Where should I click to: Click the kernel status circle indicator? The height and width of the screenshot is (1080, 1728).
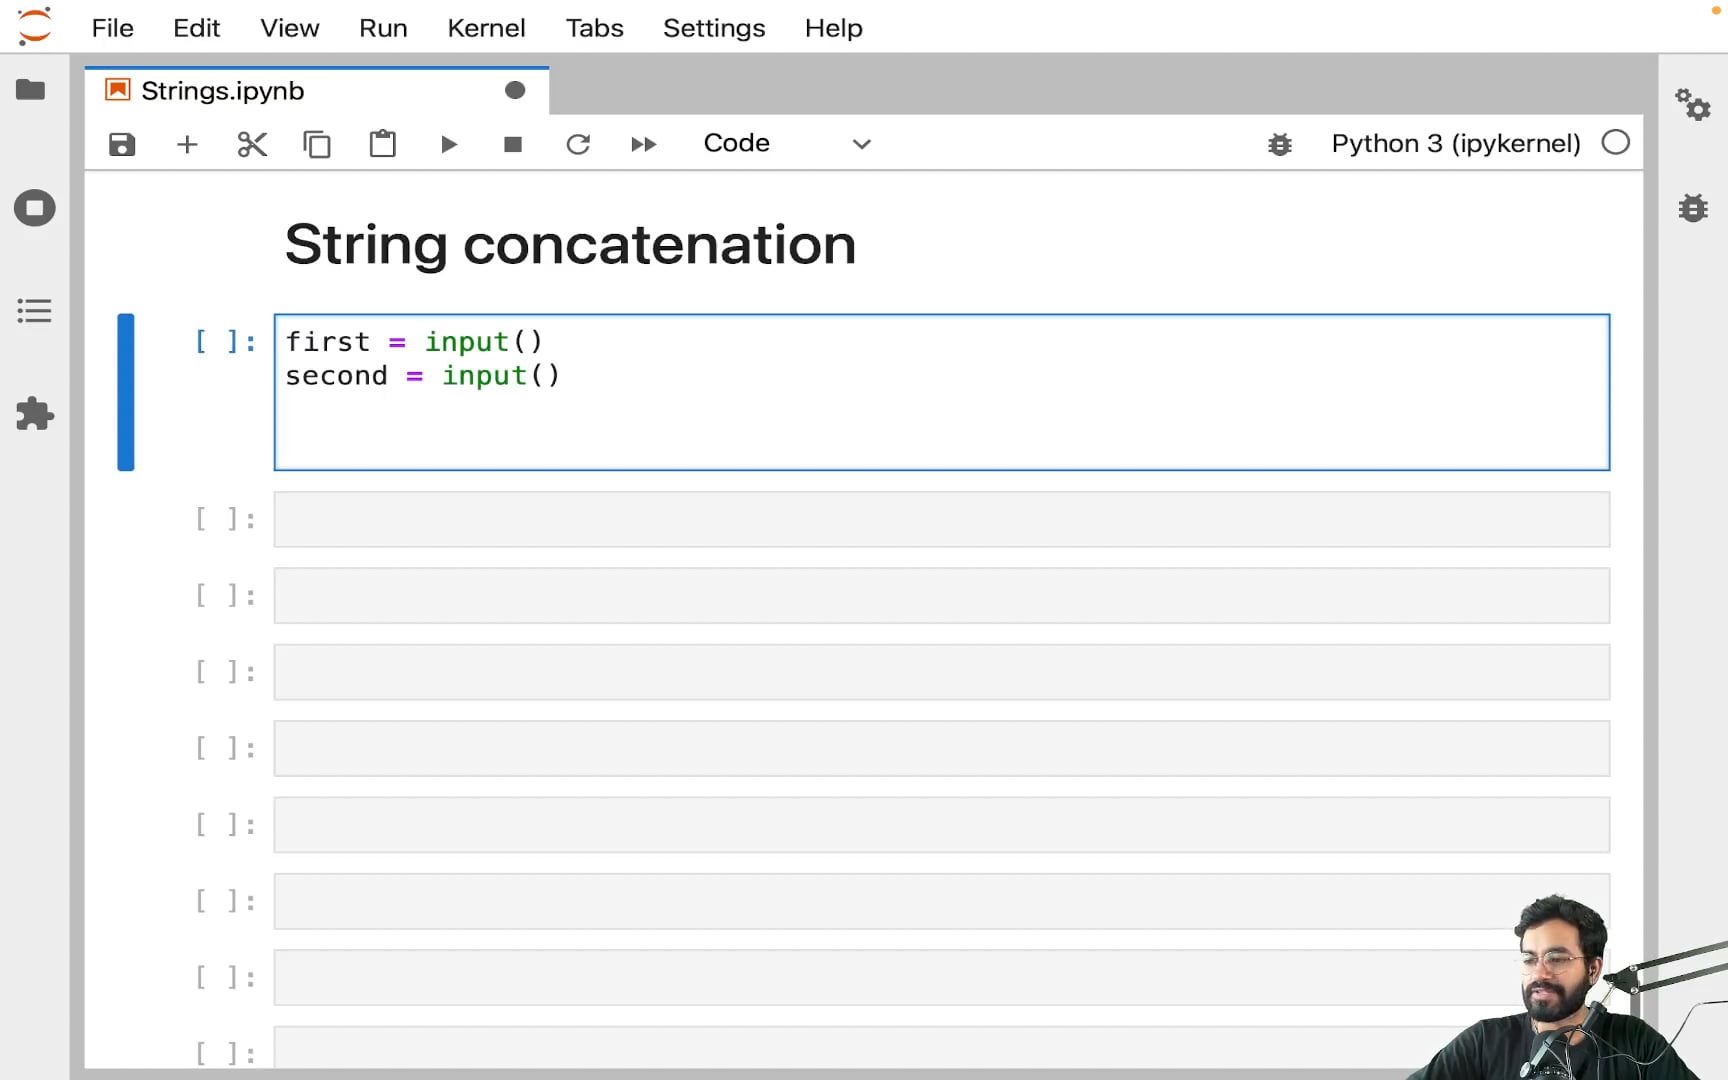(1615, 143)
